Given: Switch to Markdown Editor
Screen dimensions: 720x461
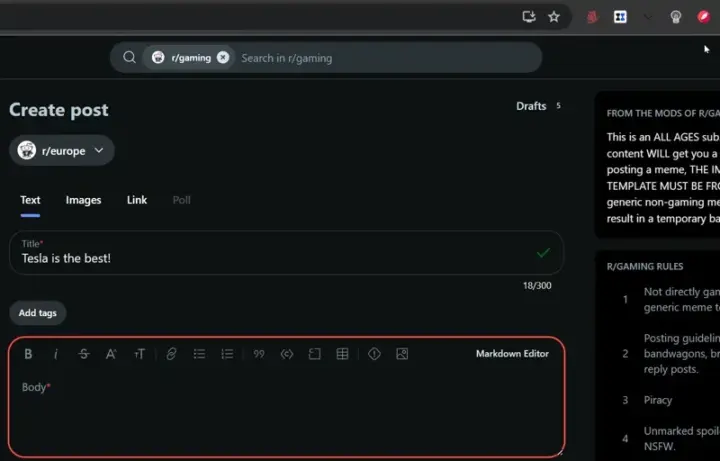Looking at the screenshot, I should tap(512, 354).
